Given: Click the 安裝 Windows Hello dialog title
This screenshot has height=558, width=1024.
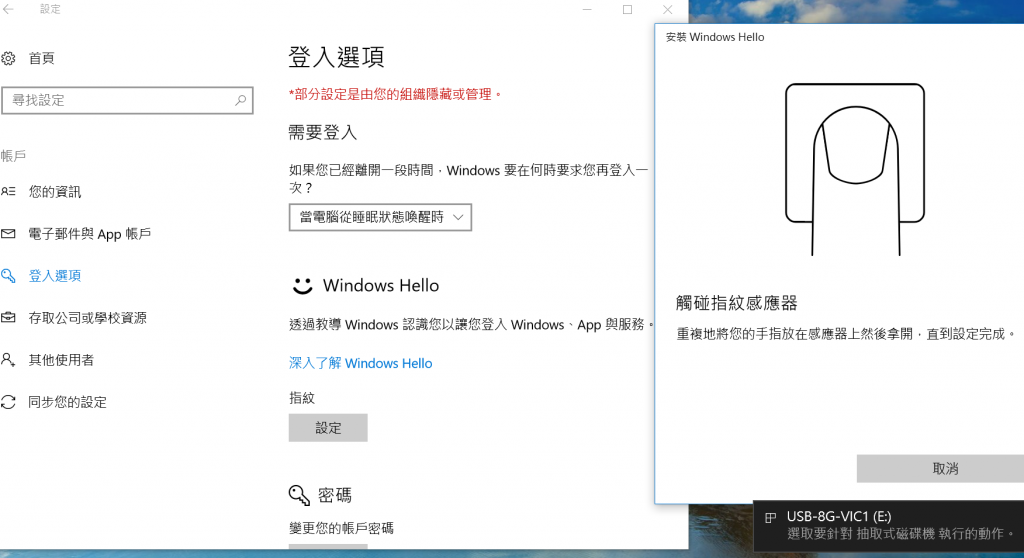Looking at the screenshot, I should tap(715, 37).
